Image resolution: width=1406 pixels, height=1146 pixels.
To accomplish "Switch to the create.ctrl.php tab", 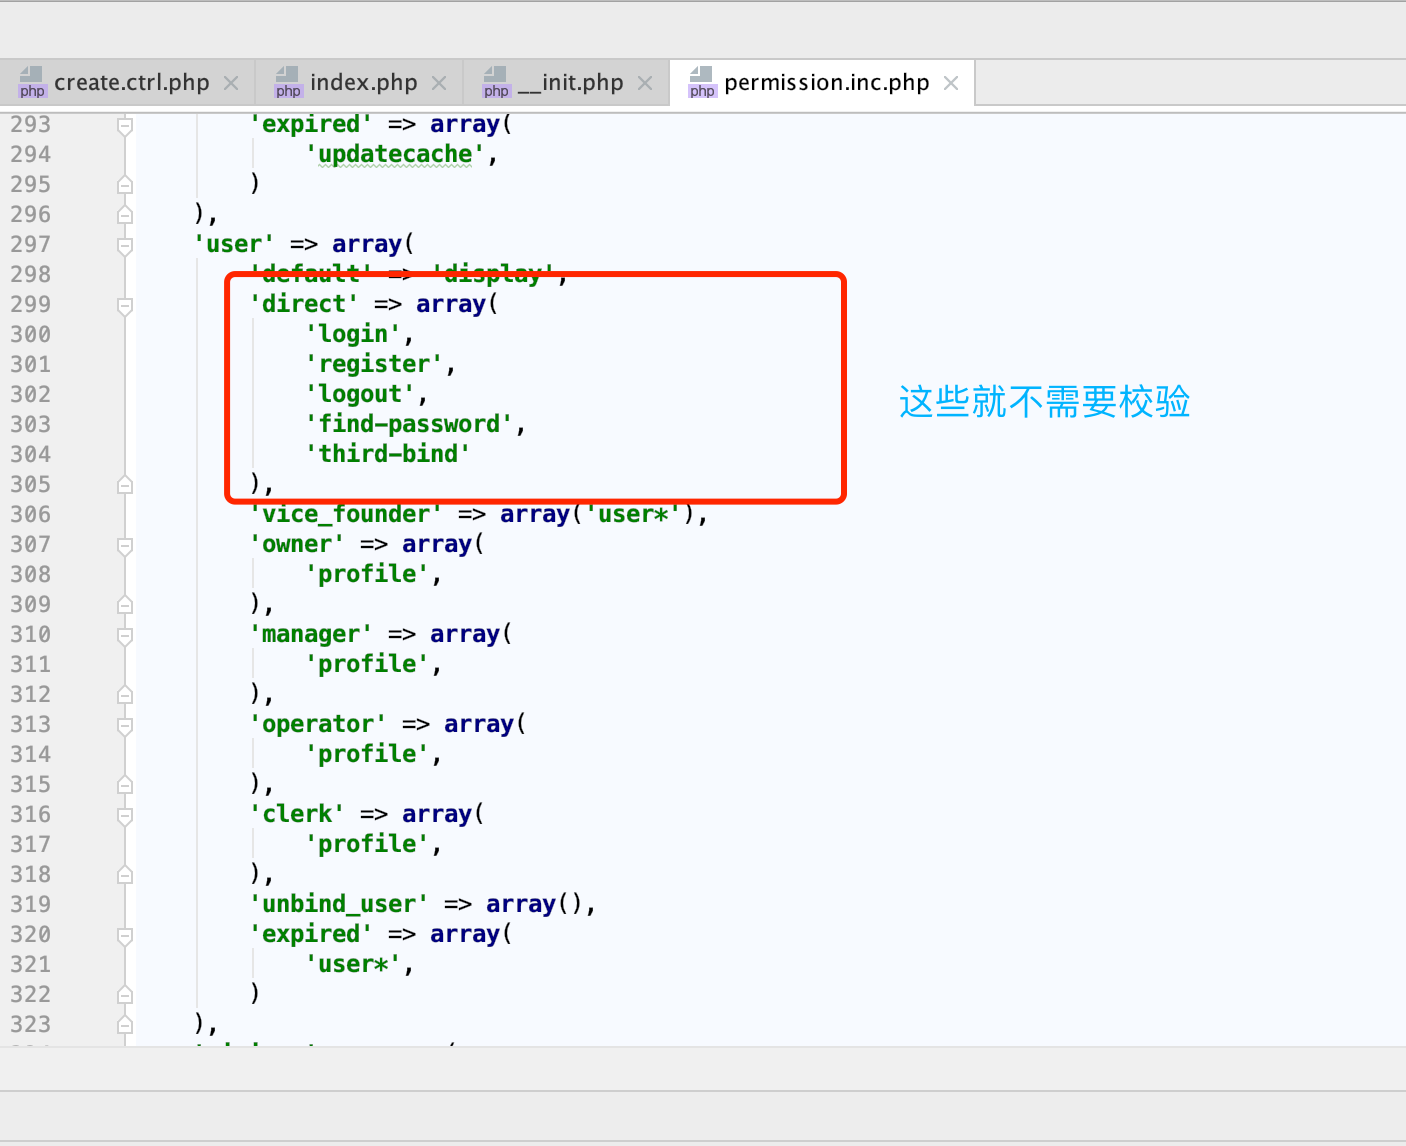I will click(x=131, y=83).
